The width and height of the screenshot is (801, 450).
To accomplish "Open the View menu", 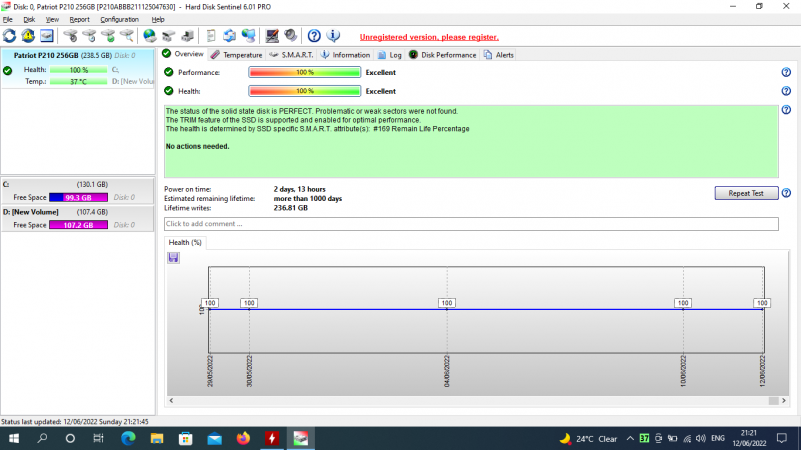I will pos(52,19).
